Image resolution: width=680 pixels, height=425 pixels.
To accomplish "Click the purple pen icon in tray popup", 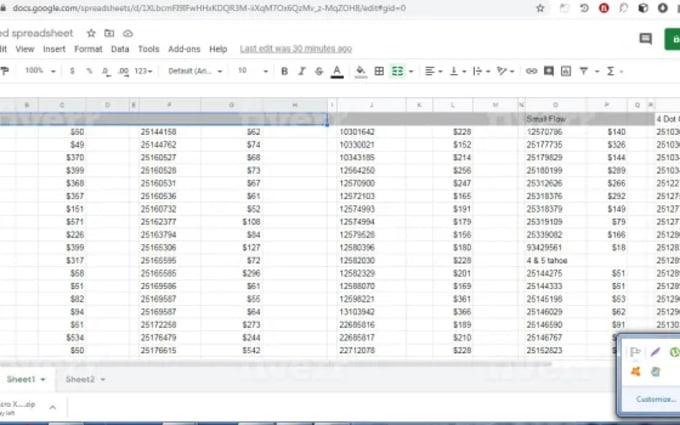I will (x=655, y=352).
